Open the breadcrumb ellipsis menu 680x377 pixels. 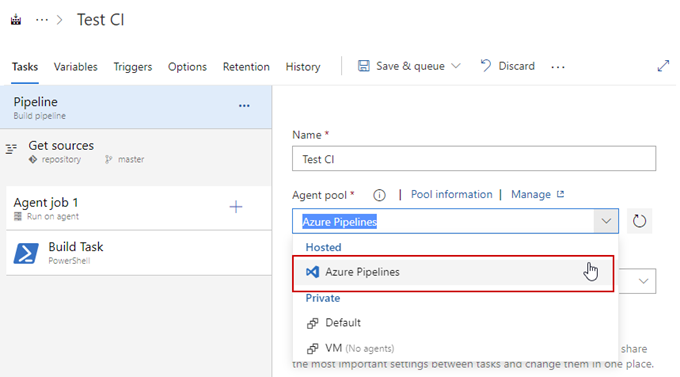42,20
